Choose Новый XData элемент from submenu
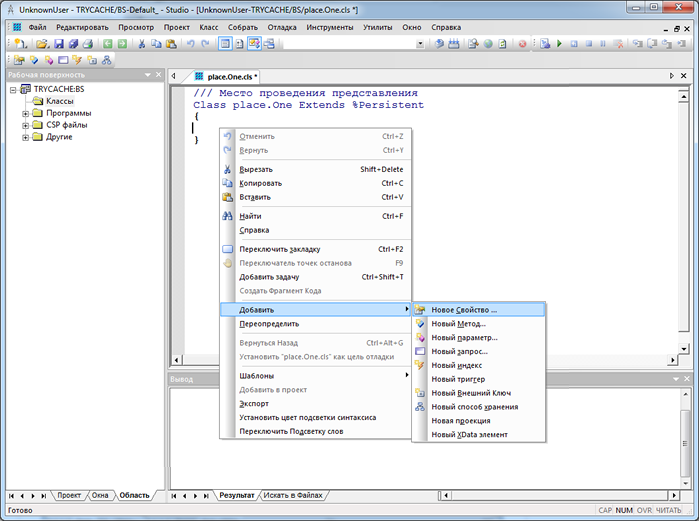The width and height of the screenshot is (699, 521). click(x=478, y=435)
